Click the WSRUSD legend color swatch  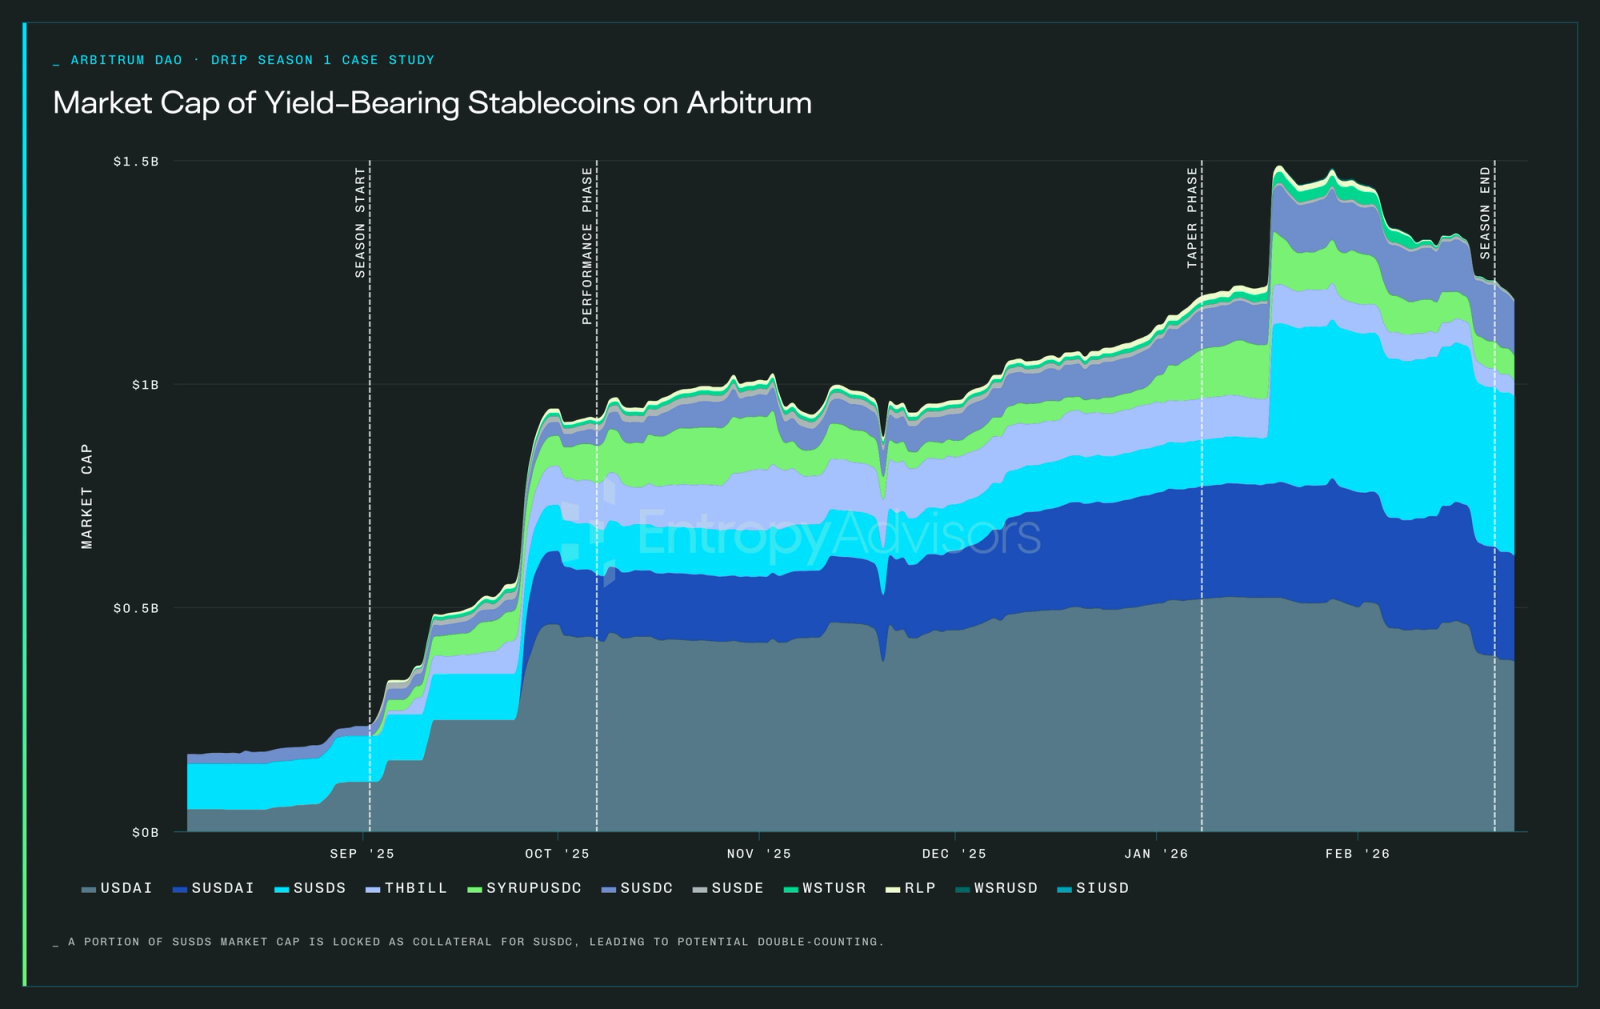pyautogui.click(x=963, y=889)
